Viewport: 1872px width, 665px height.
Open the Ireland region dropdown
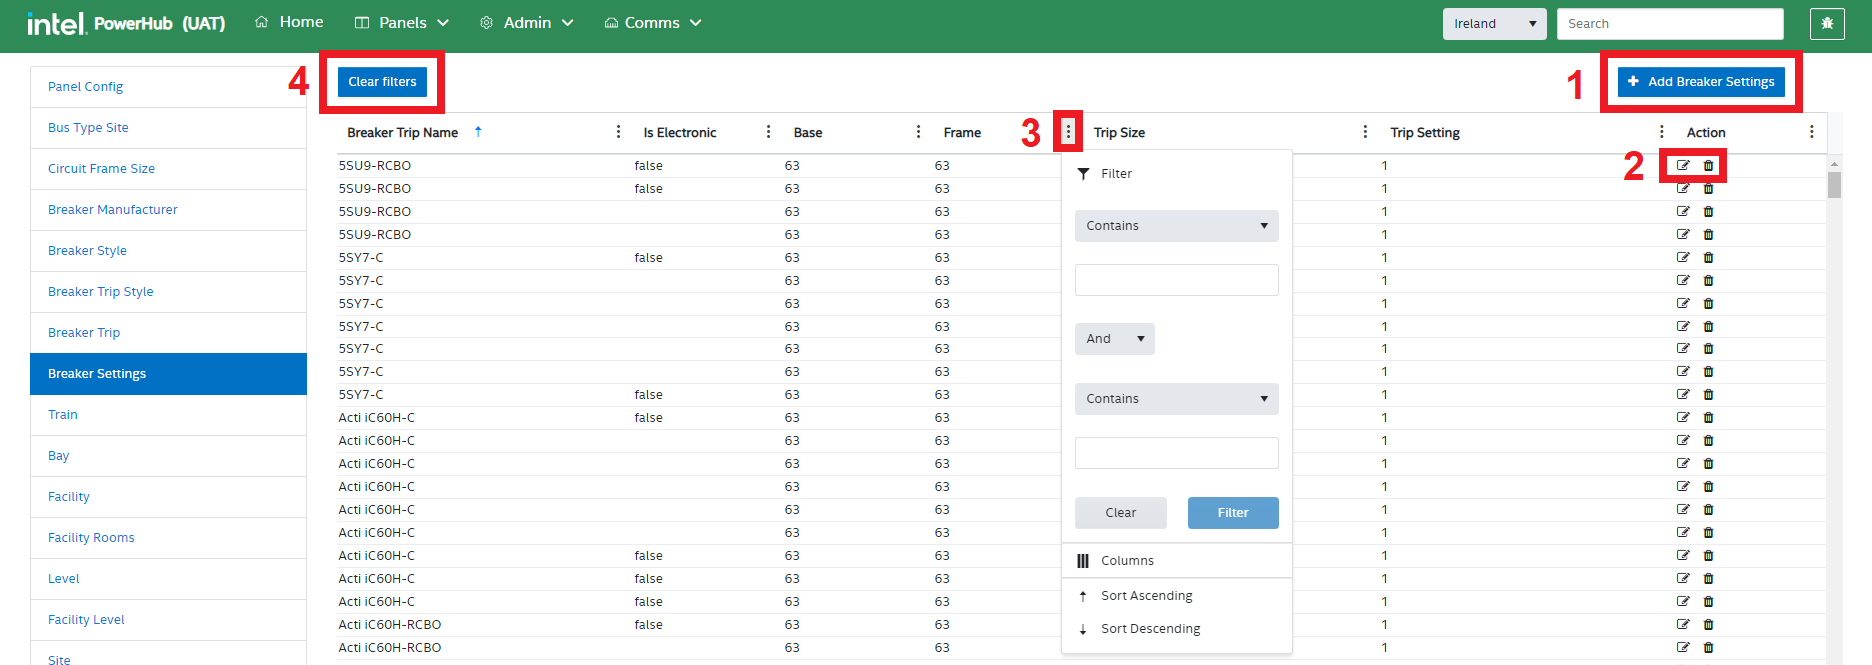[x=1494, y=24]
